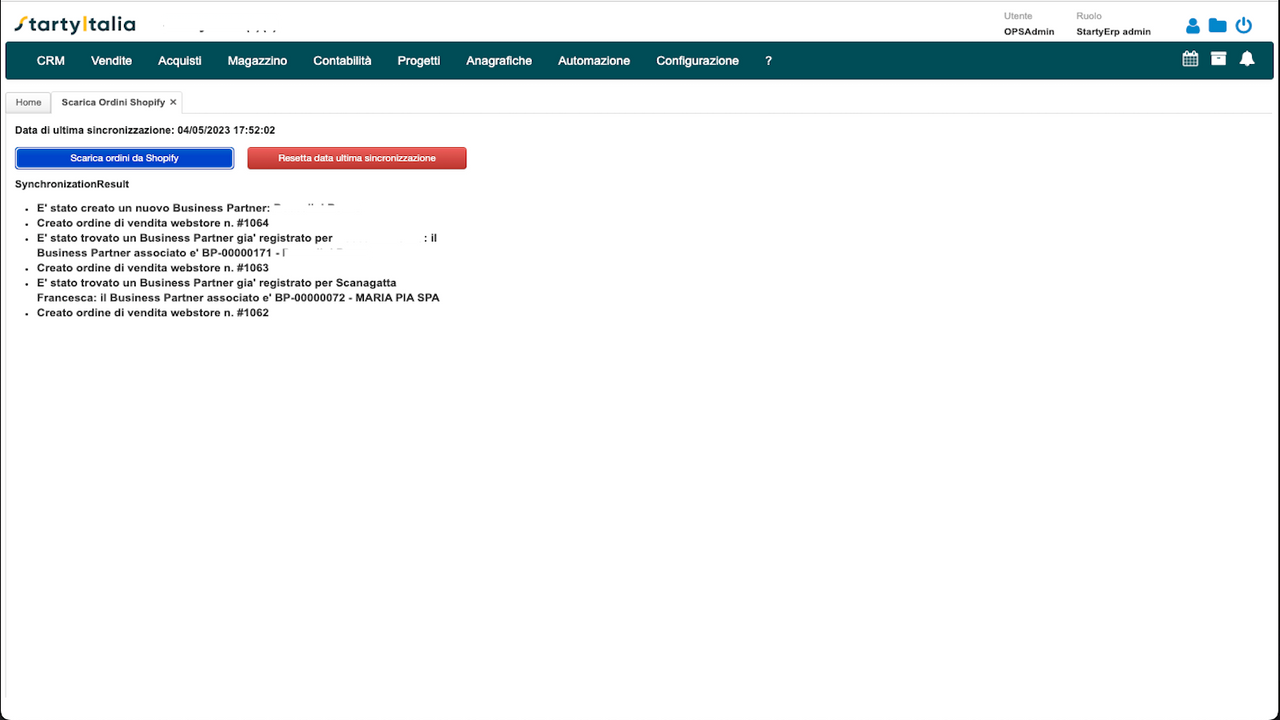The height and width of the screenshot is (720, 1280).
Task: Click the blue folder icon in header
Action: tap(1217, 26)
